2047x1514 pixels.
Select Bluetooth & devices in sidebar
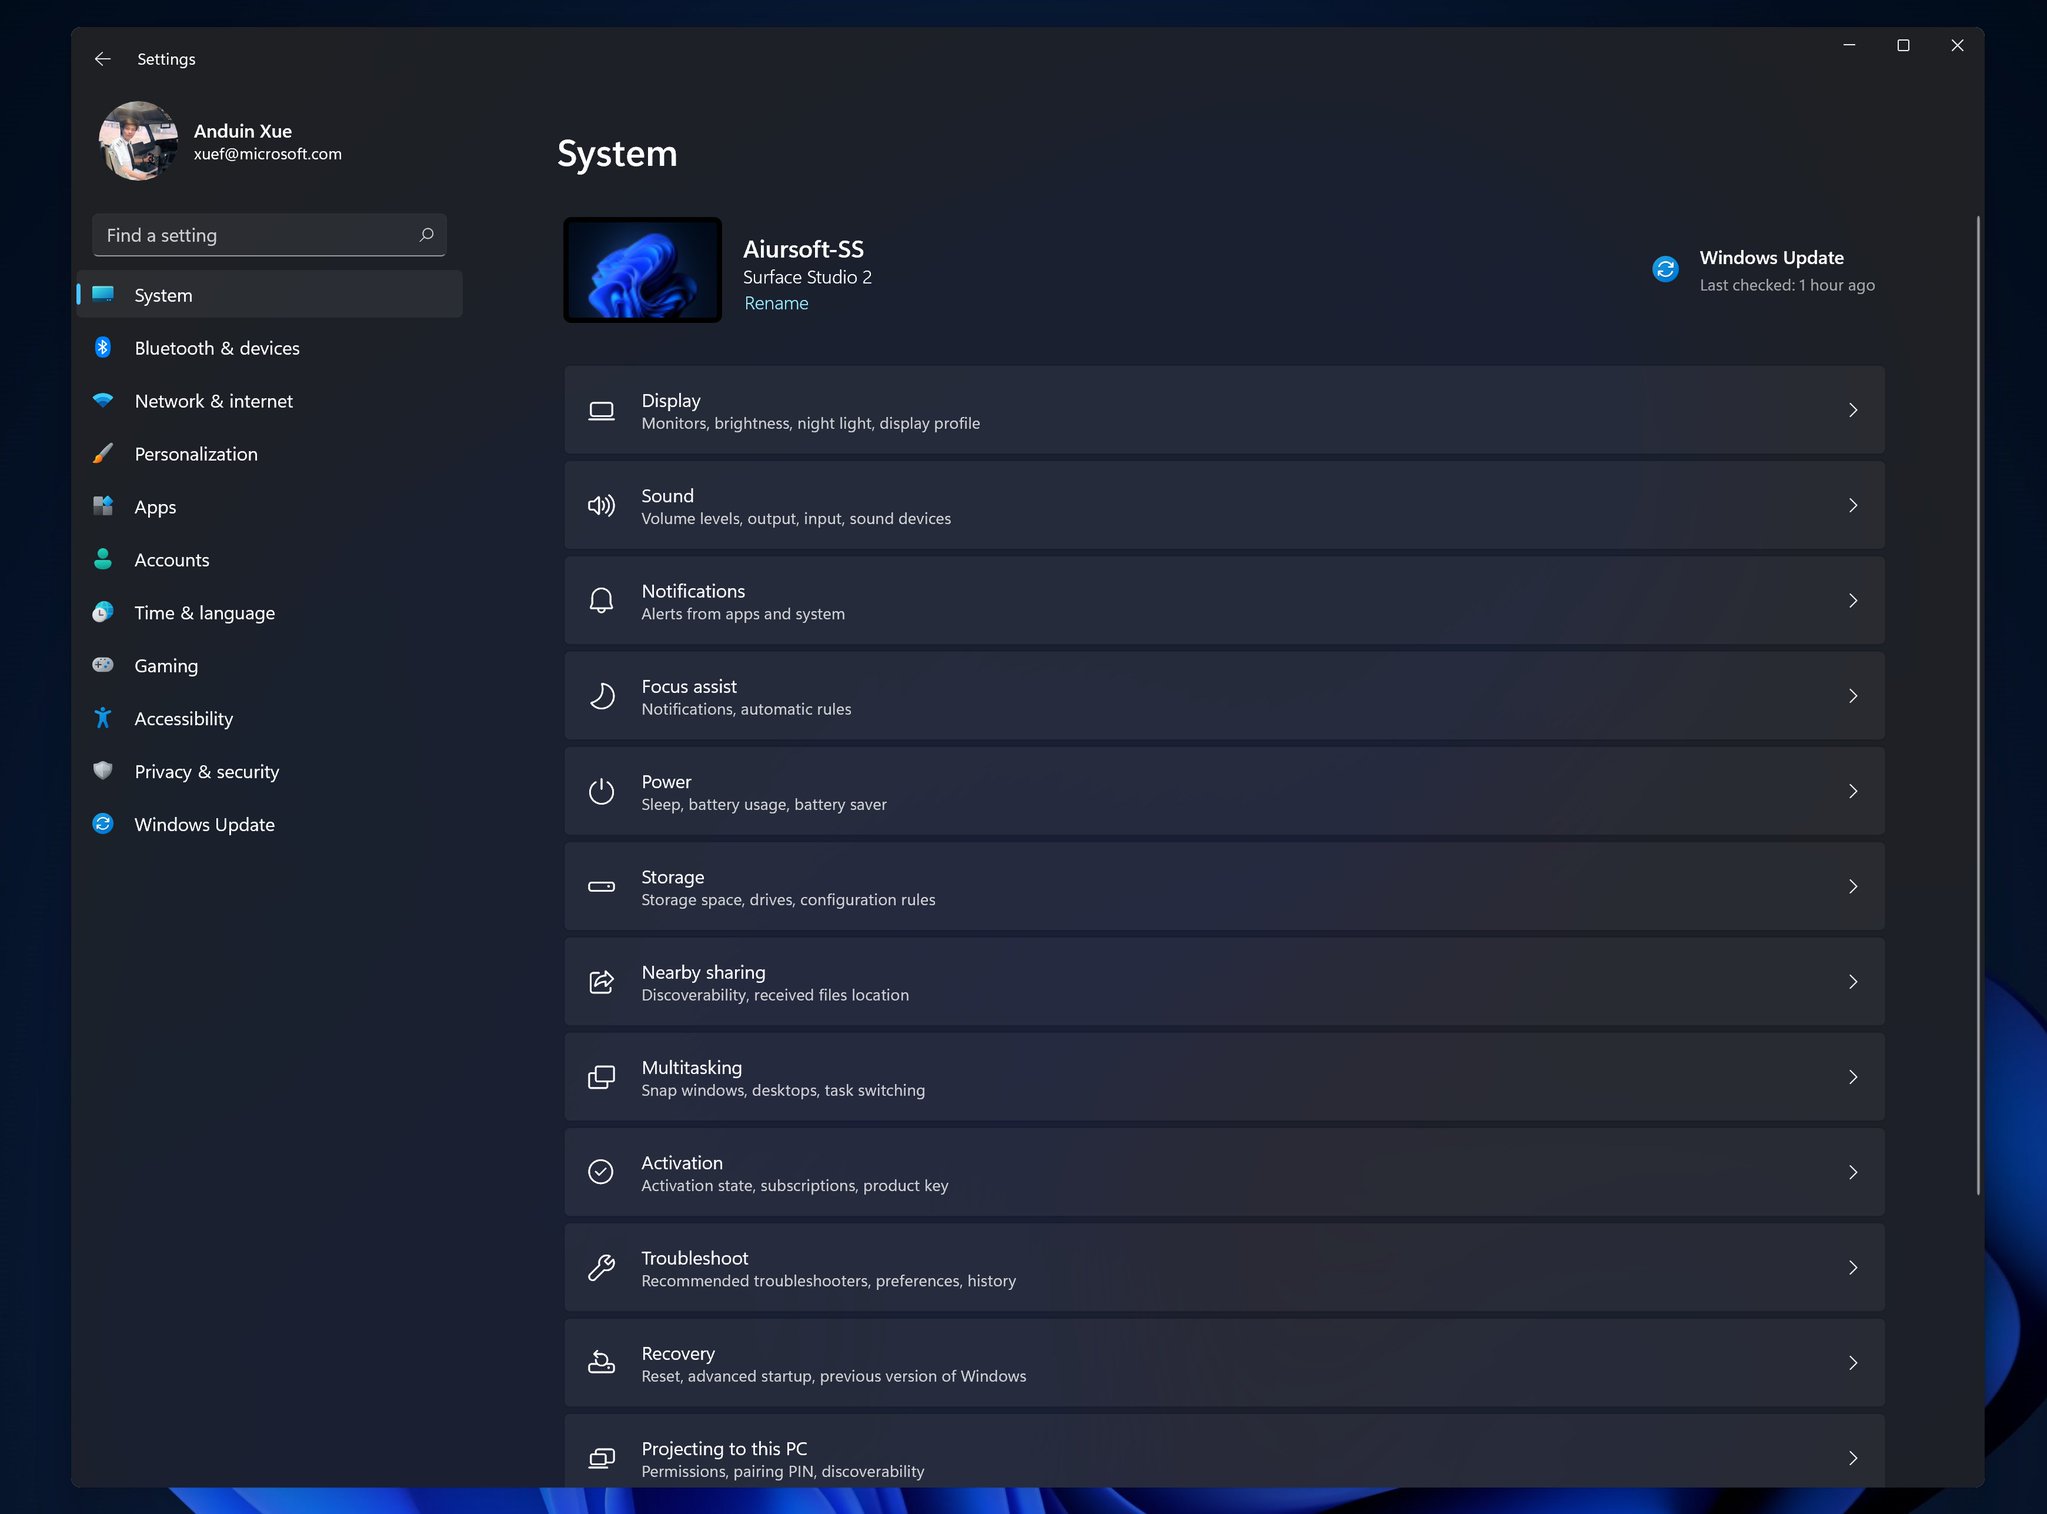click(217, 348)
